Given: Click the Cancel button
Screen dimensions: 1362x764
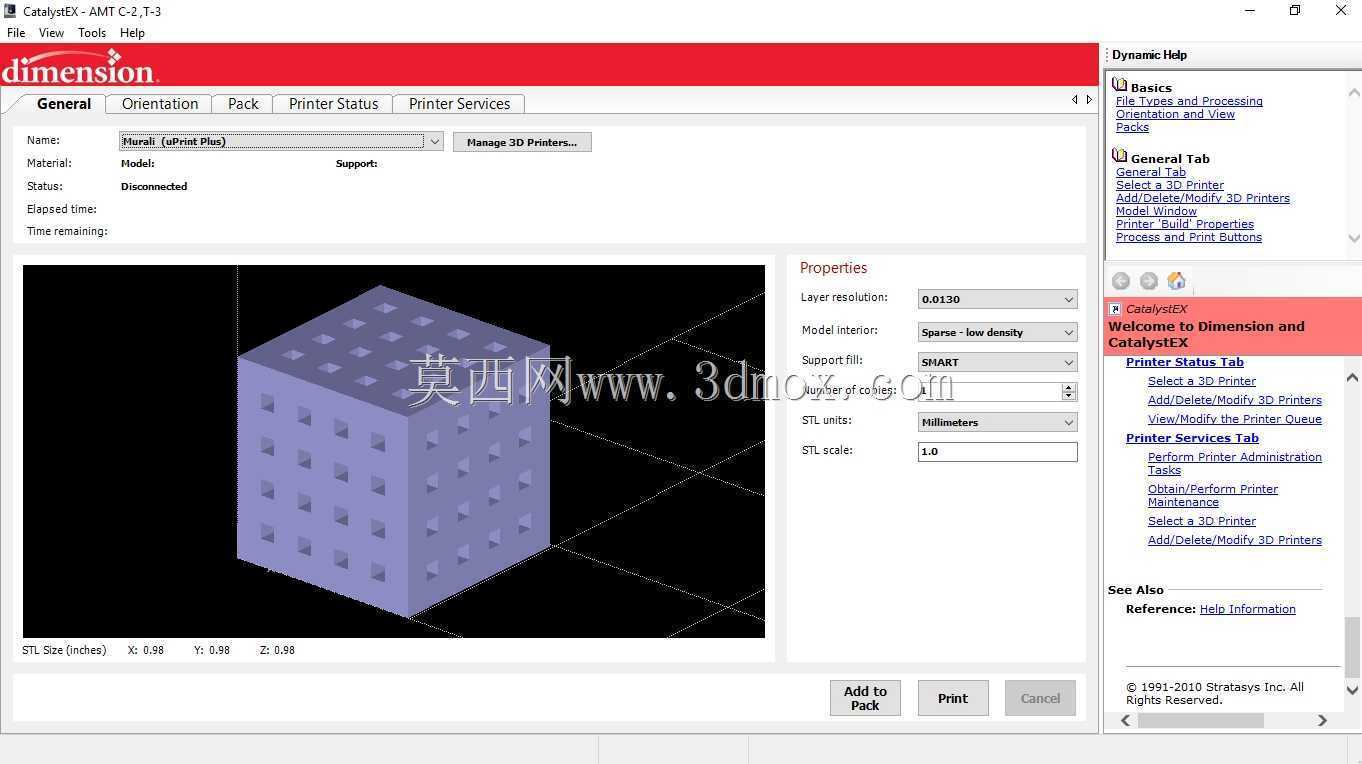Looking at the screenshot, I should point(1040,698).
